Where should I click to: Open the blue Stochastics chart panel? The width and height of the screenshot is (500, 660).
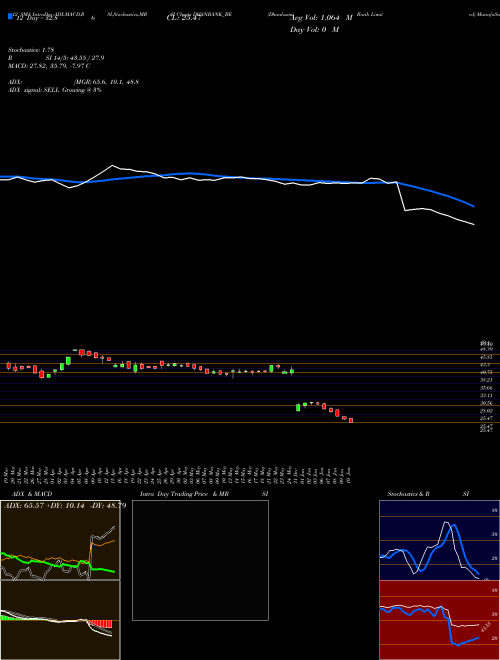tap(439, 540)
